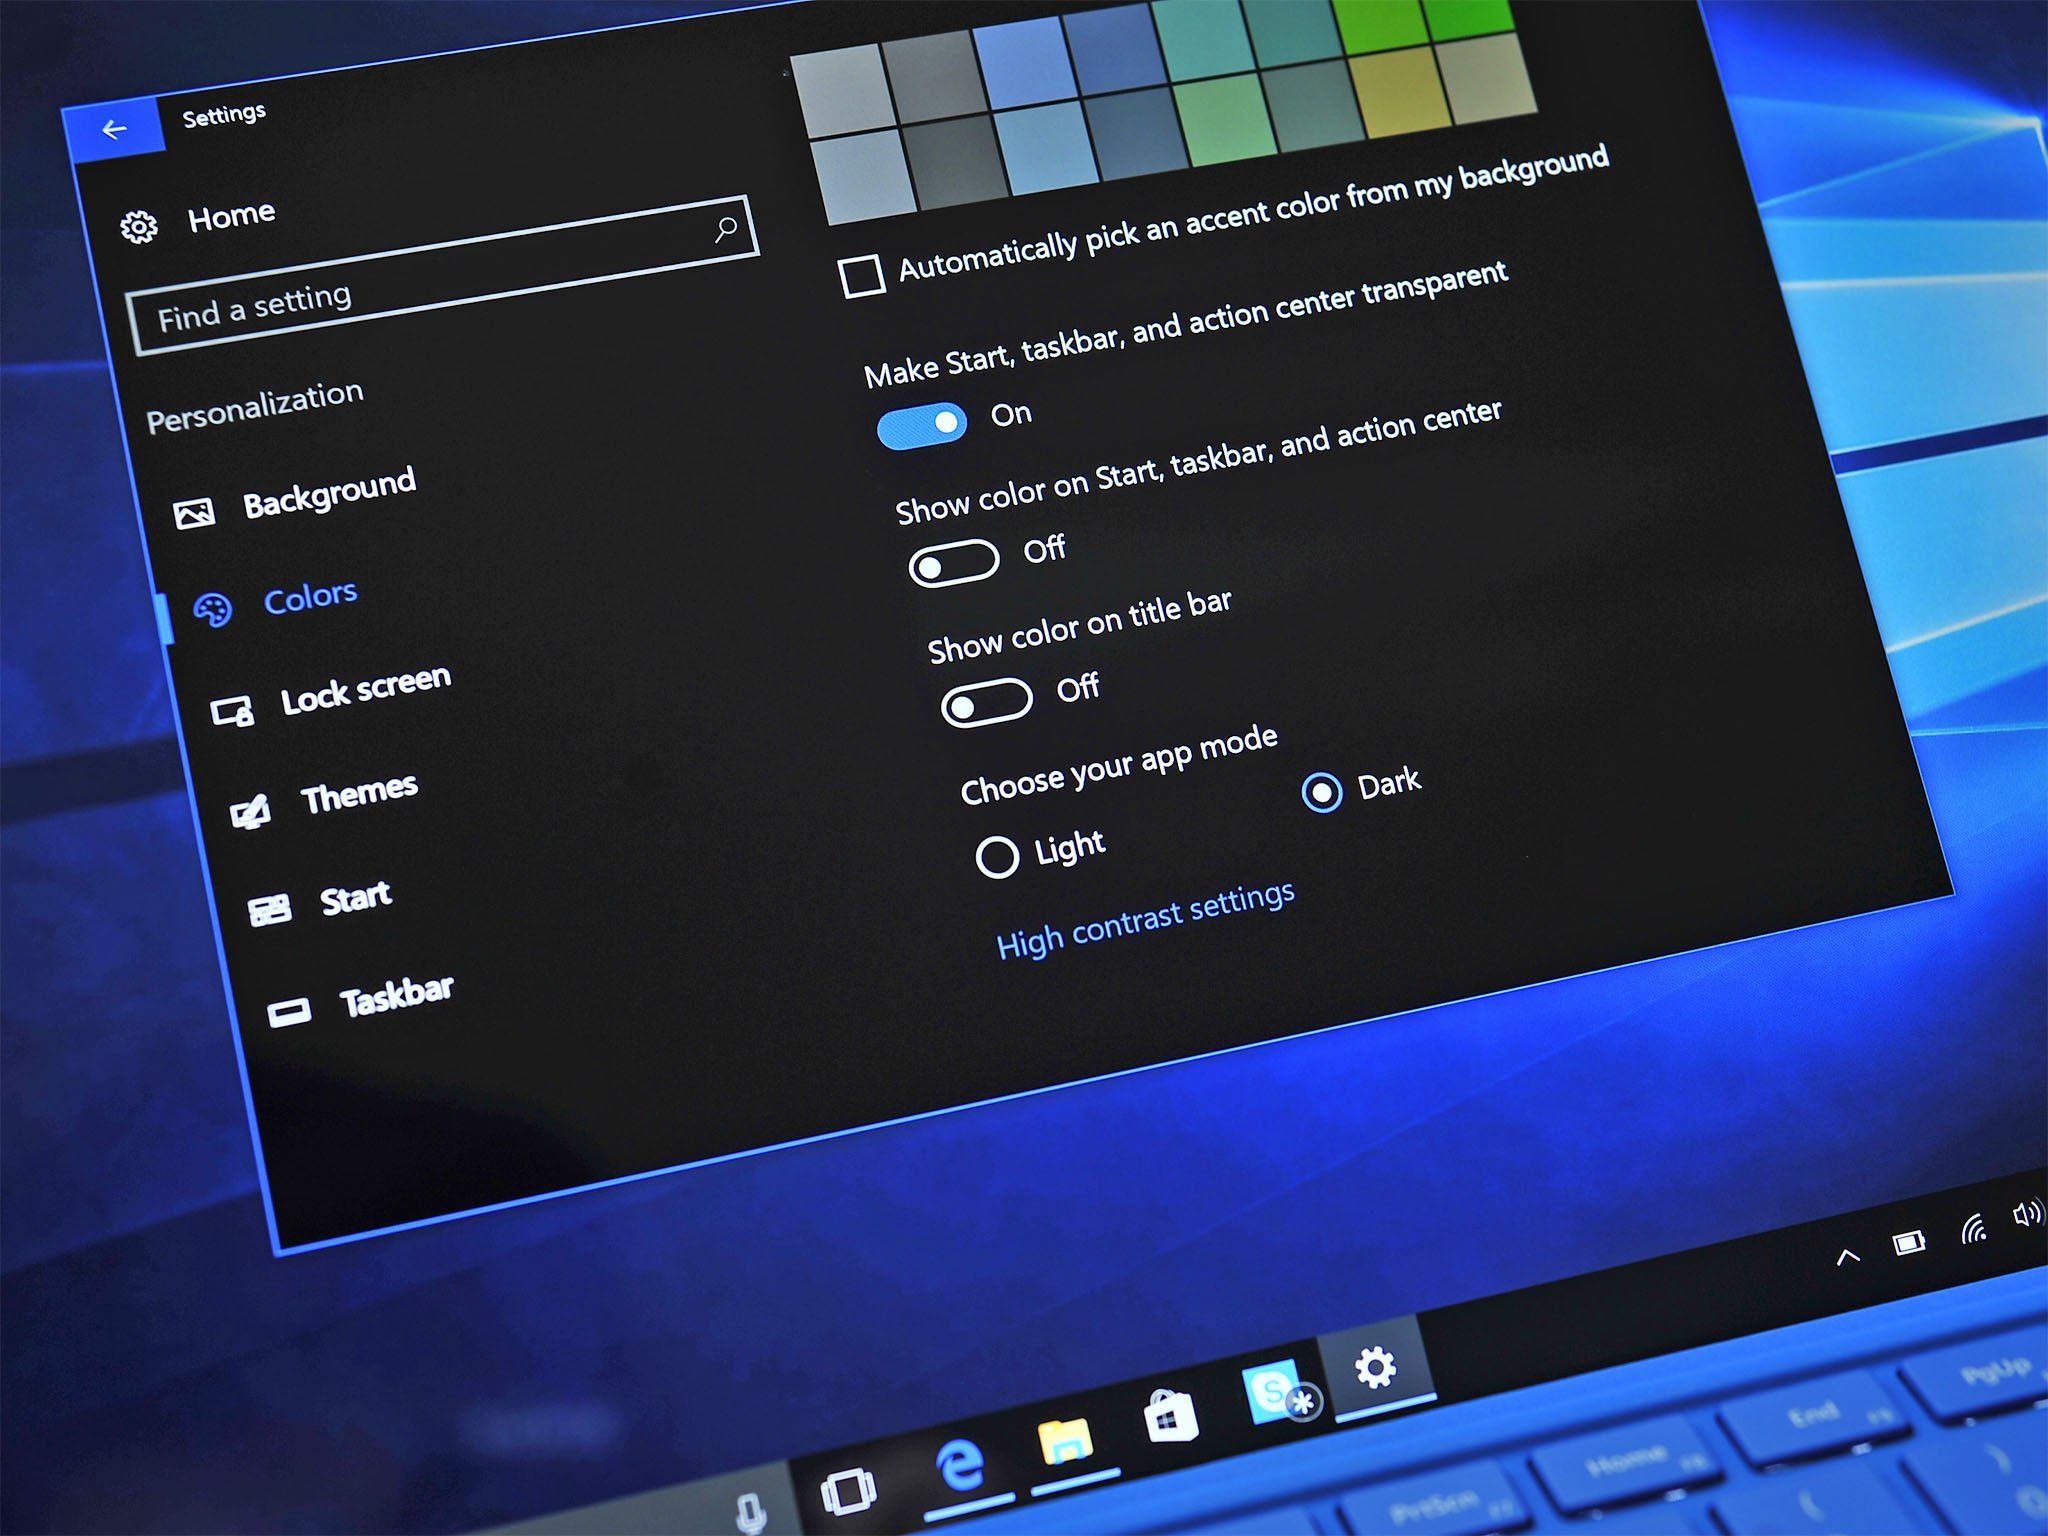Open the Taskbar settings page
The height and width of the screenshot is (1536, 2048).
(x=395, y=996)
